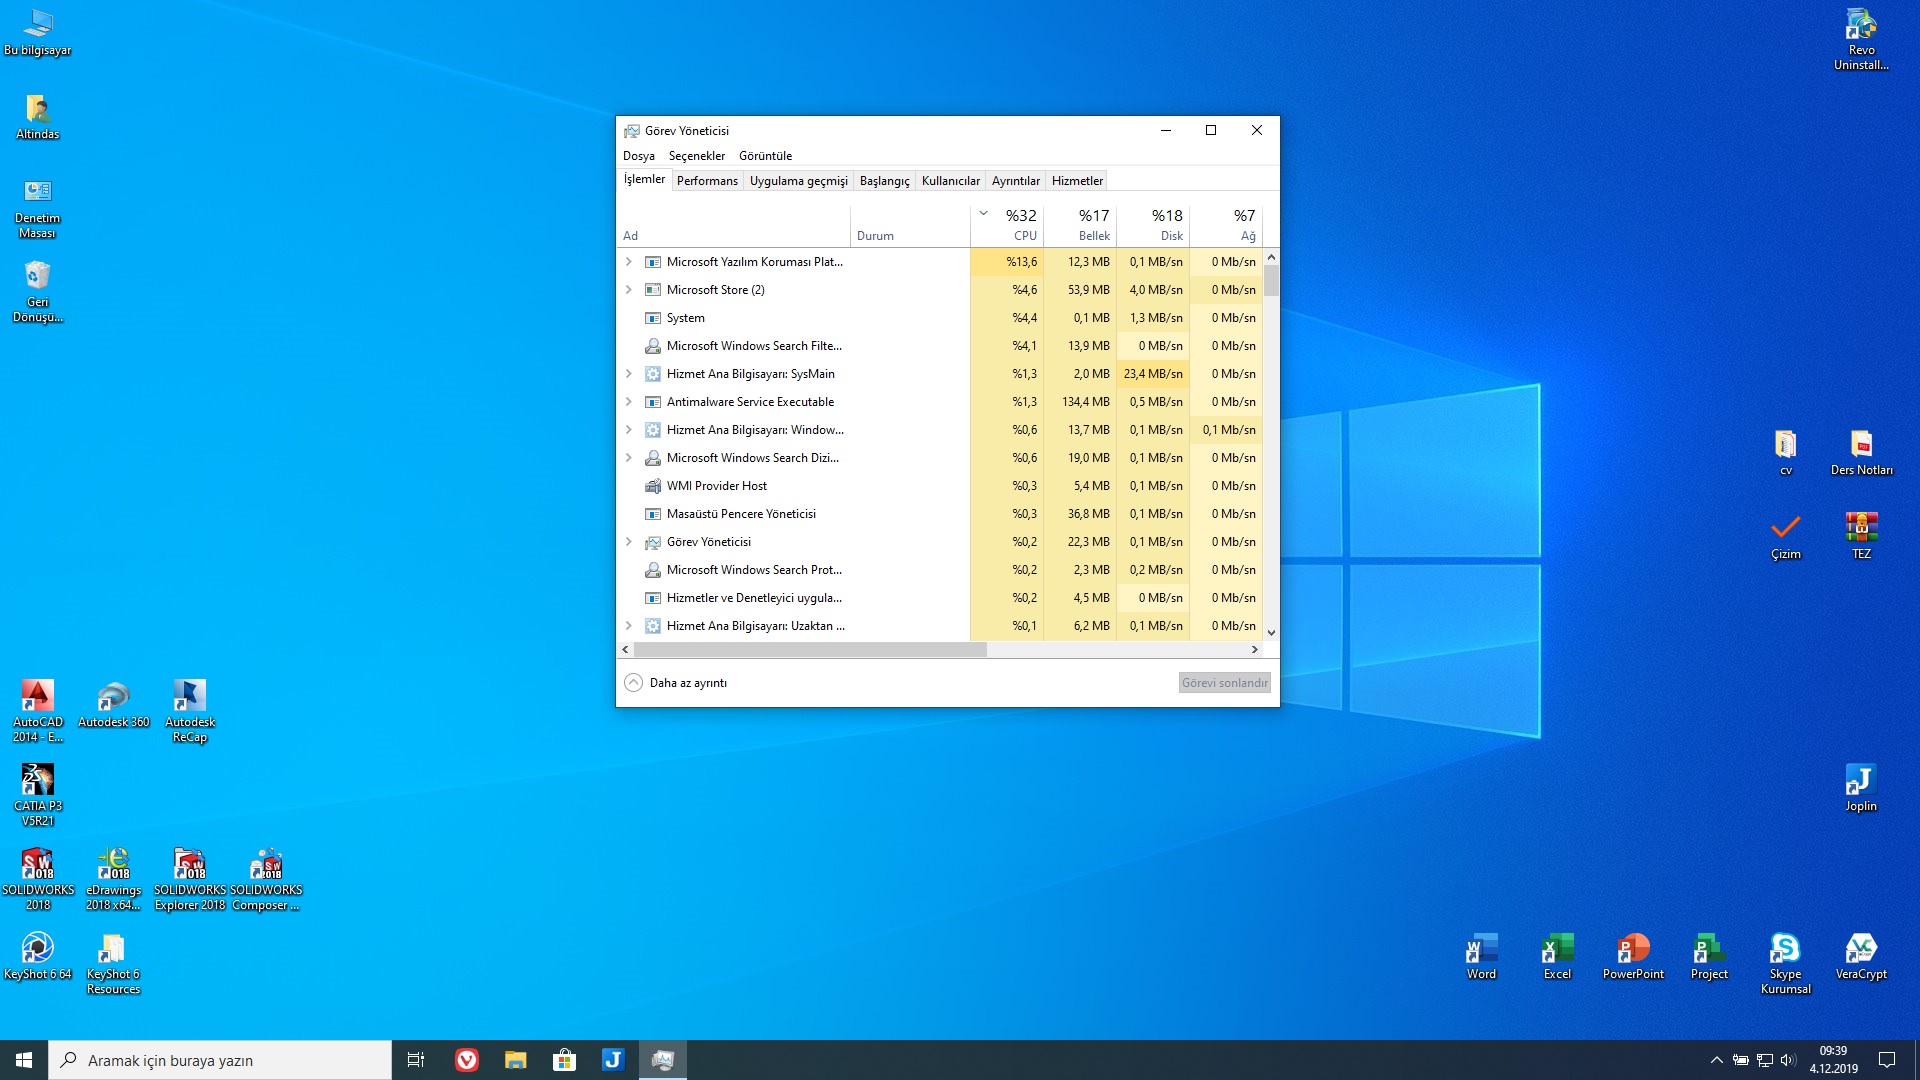The image size is (1920, 1080).
Task: Launch Revo Uninstaller desktop shortcut
Action: [x=1861, y=39]
